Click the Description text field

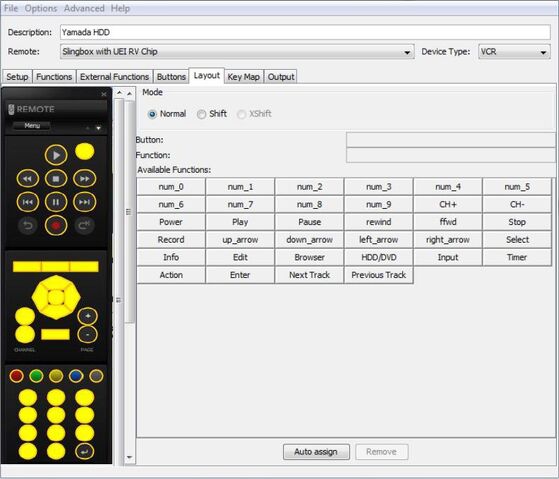[305, 32]
